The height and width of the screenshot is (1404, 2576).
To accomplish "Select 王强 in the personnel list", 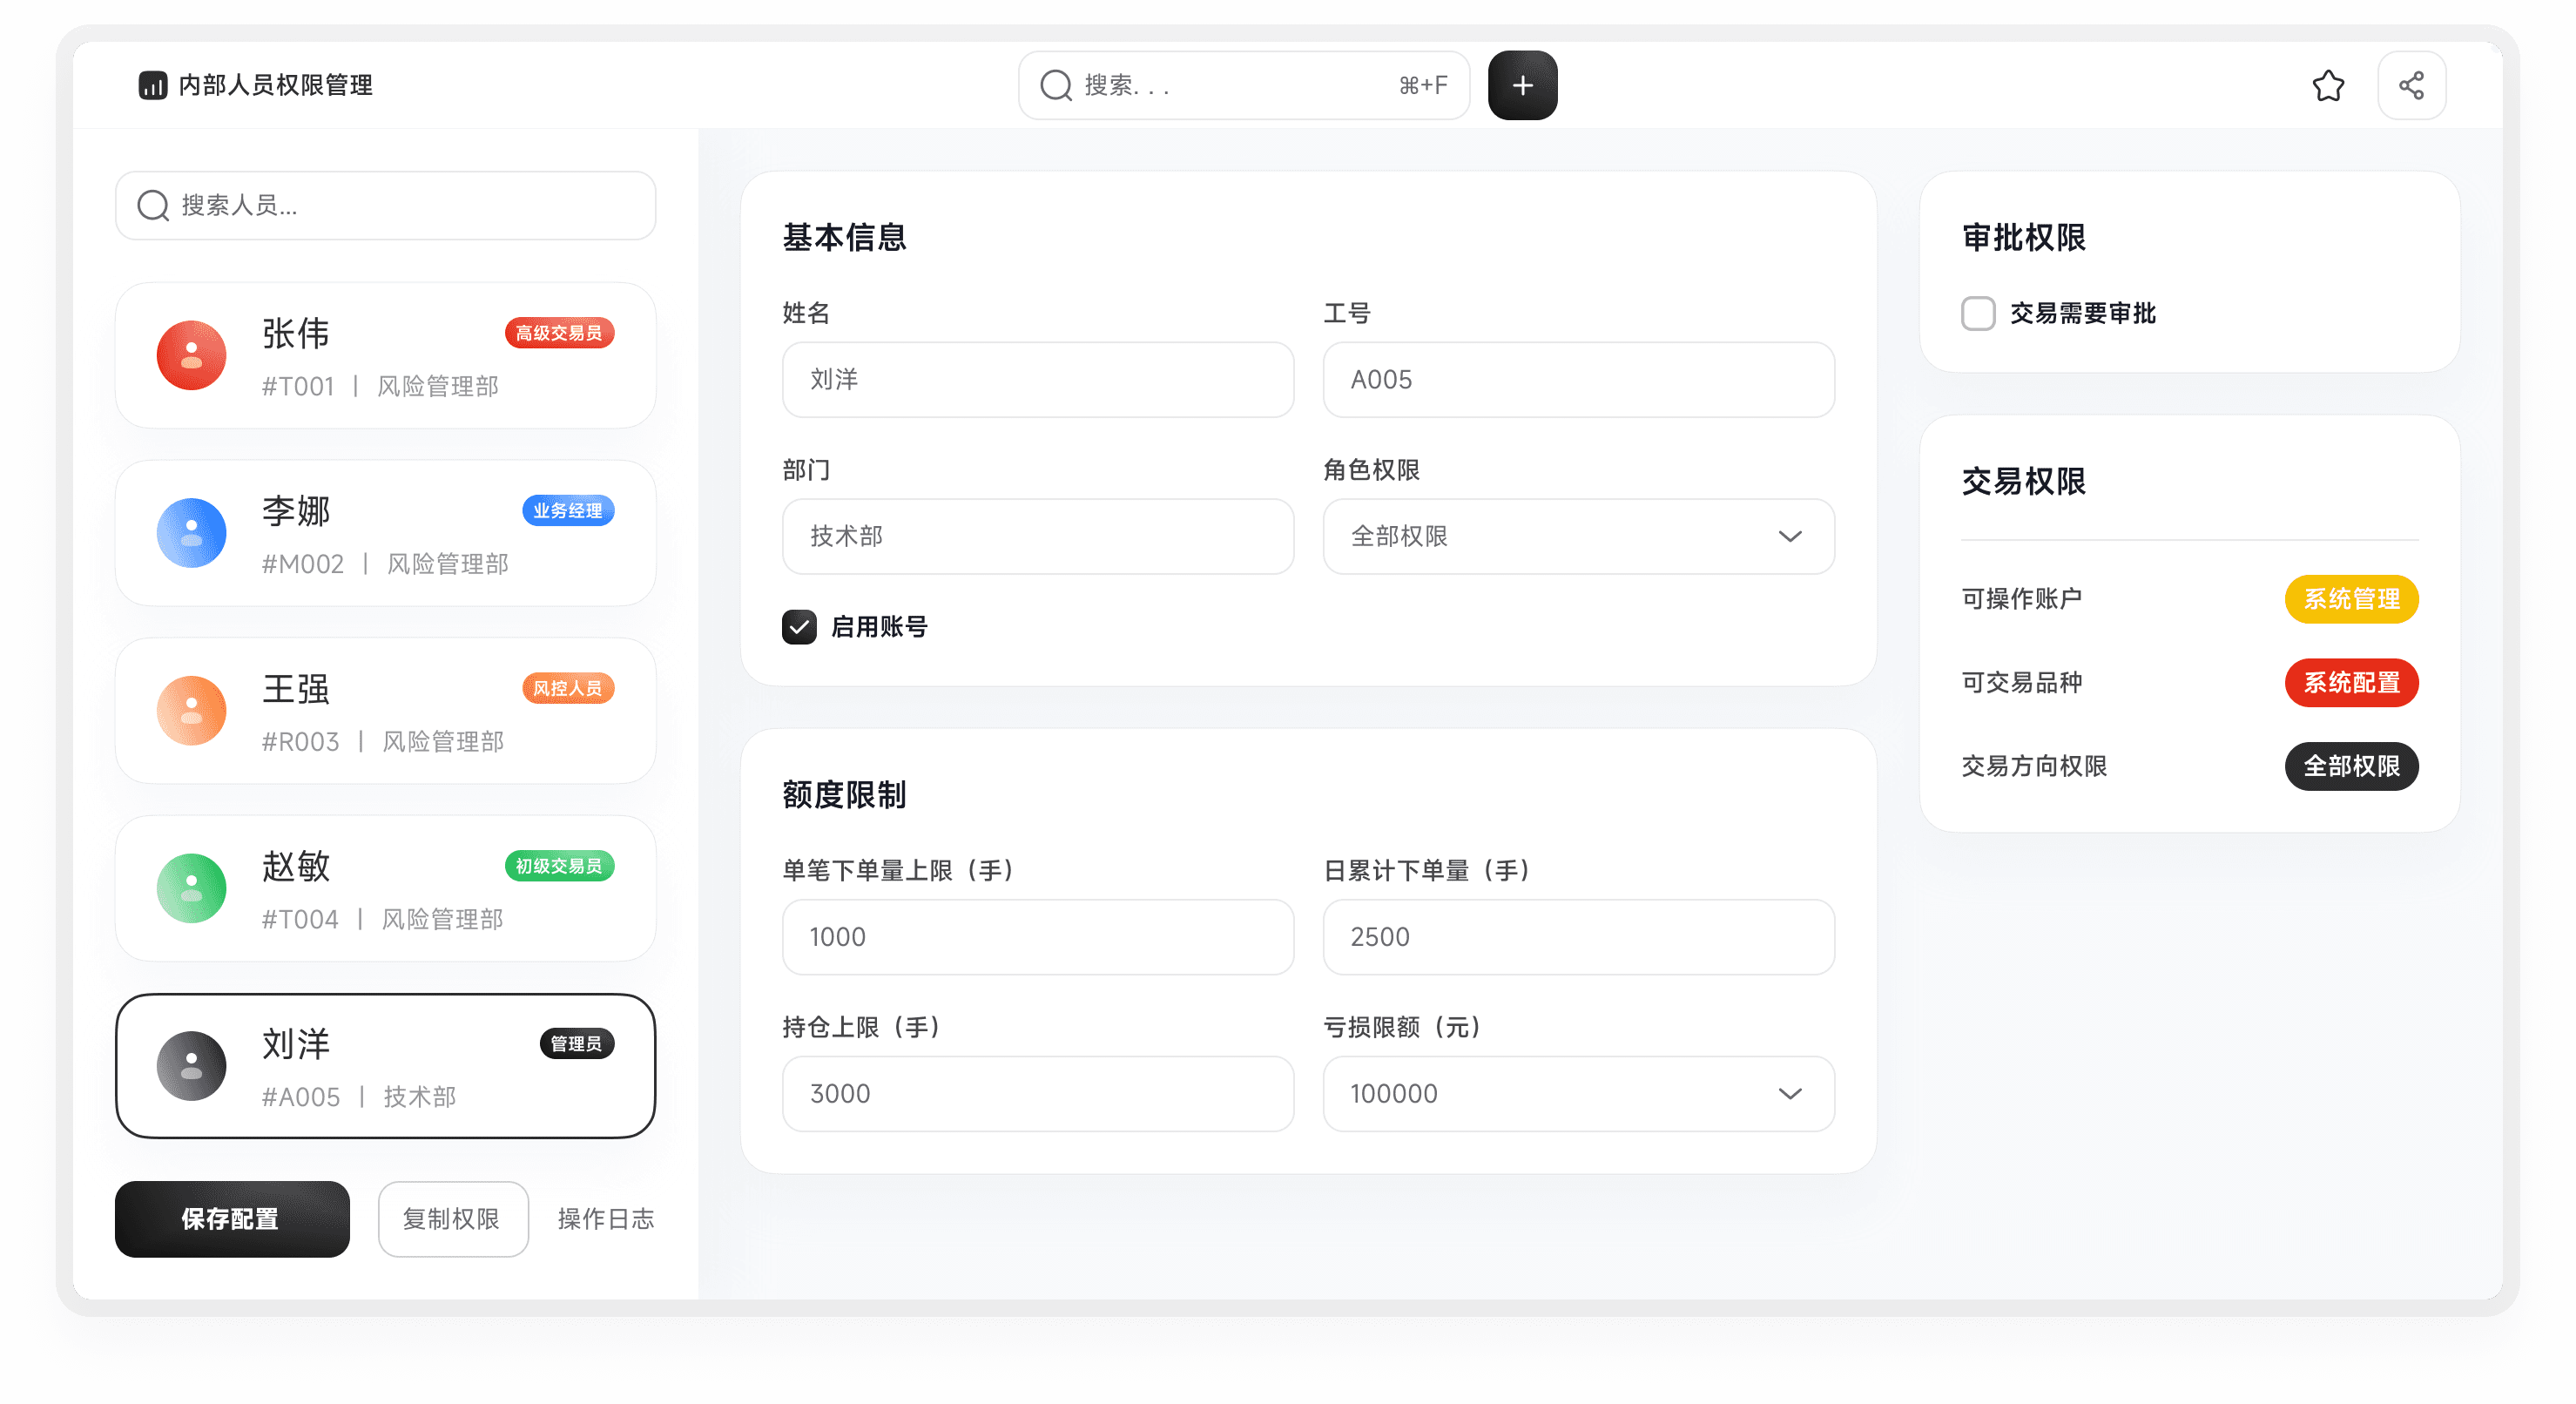I will tap(385, 711).
